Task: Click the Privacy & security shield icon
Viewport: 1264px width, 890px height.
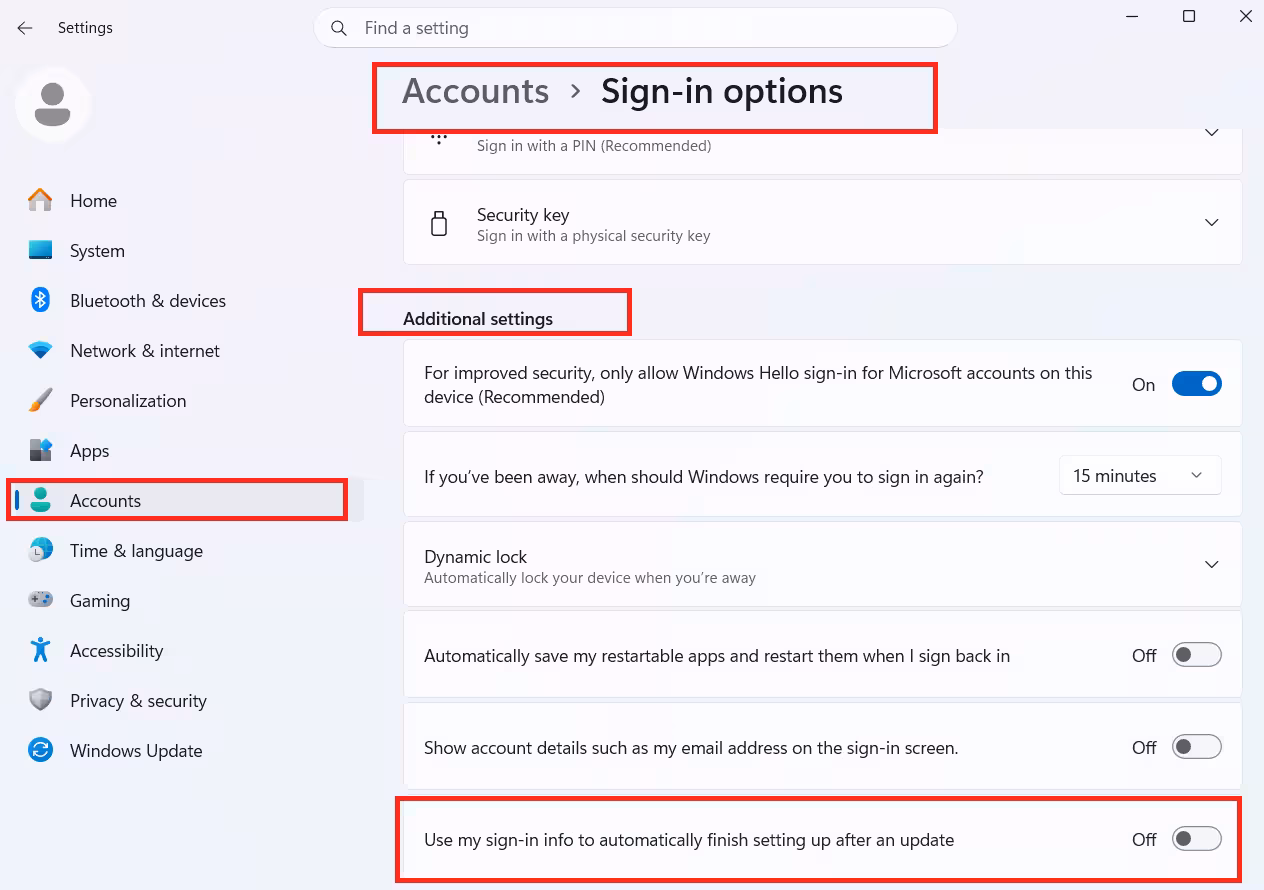Action: [40, 700]
